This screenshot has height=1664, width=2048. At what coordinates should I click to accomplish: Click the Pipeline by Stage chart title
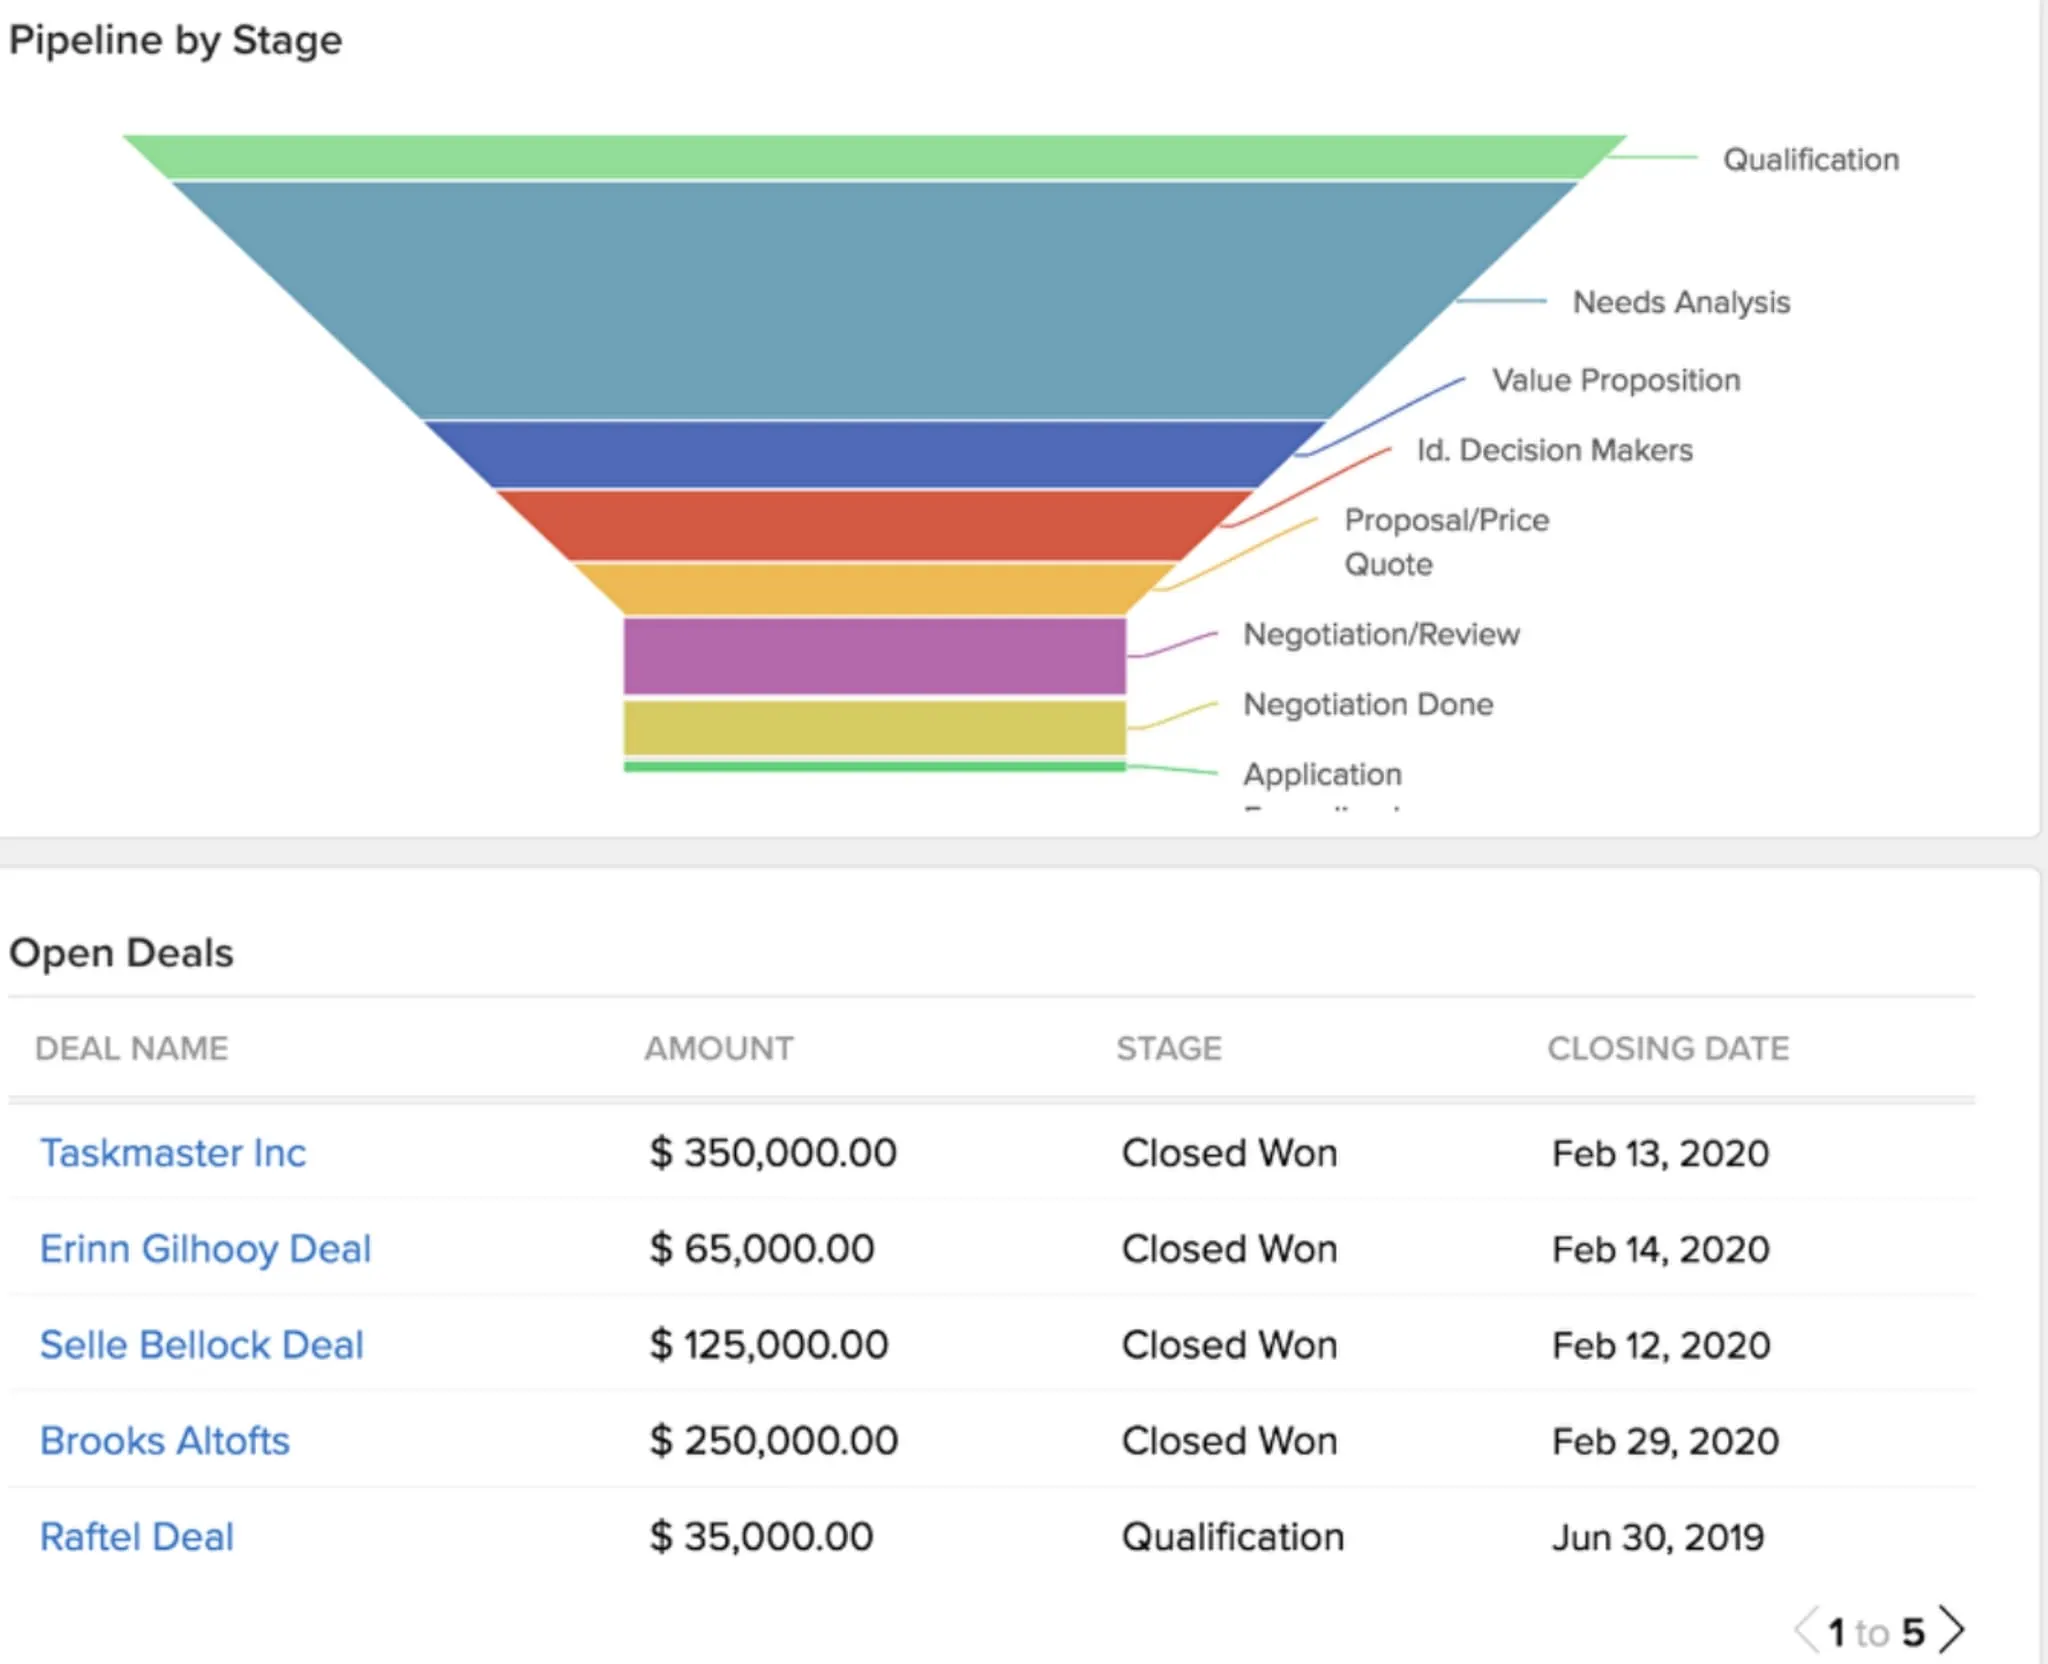tap(178, 40)
